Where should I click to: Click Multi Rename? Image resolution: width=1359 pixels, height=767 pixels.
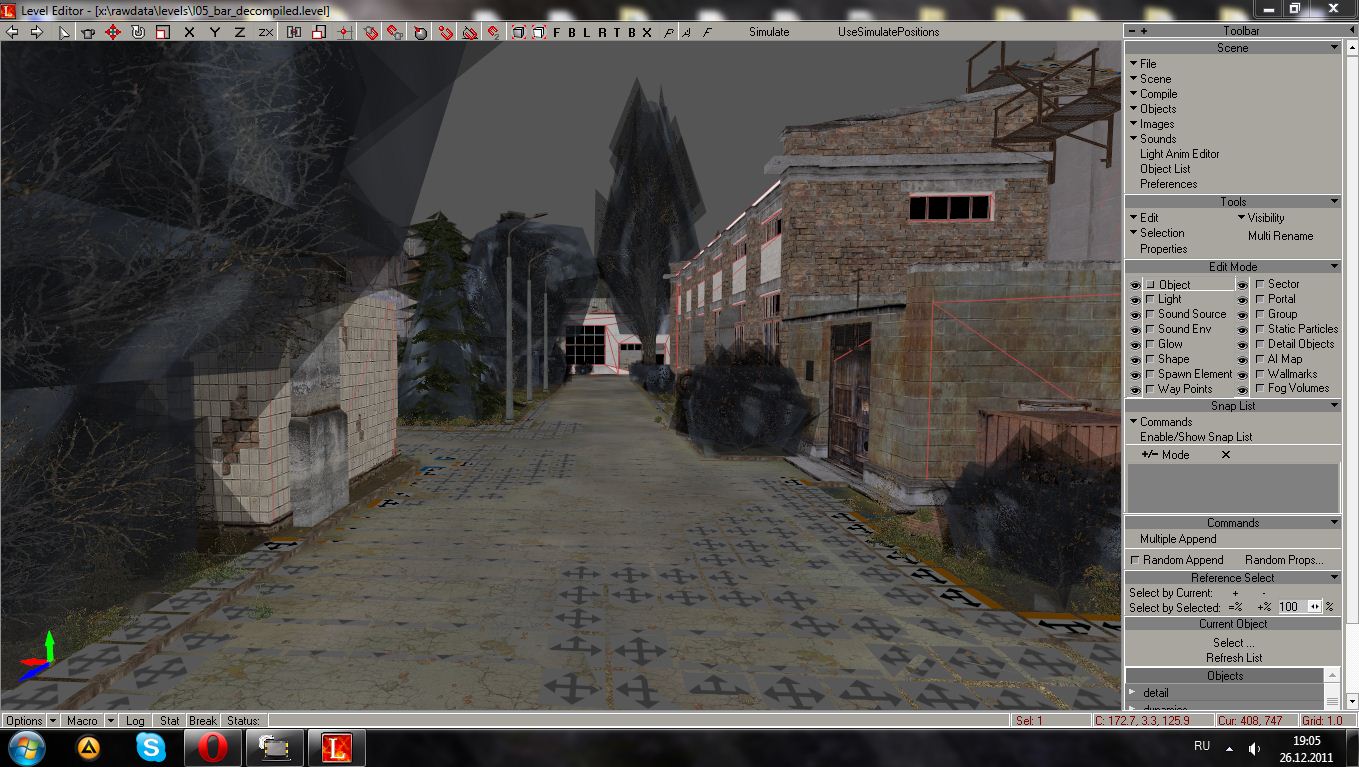tap(1280, 236)
